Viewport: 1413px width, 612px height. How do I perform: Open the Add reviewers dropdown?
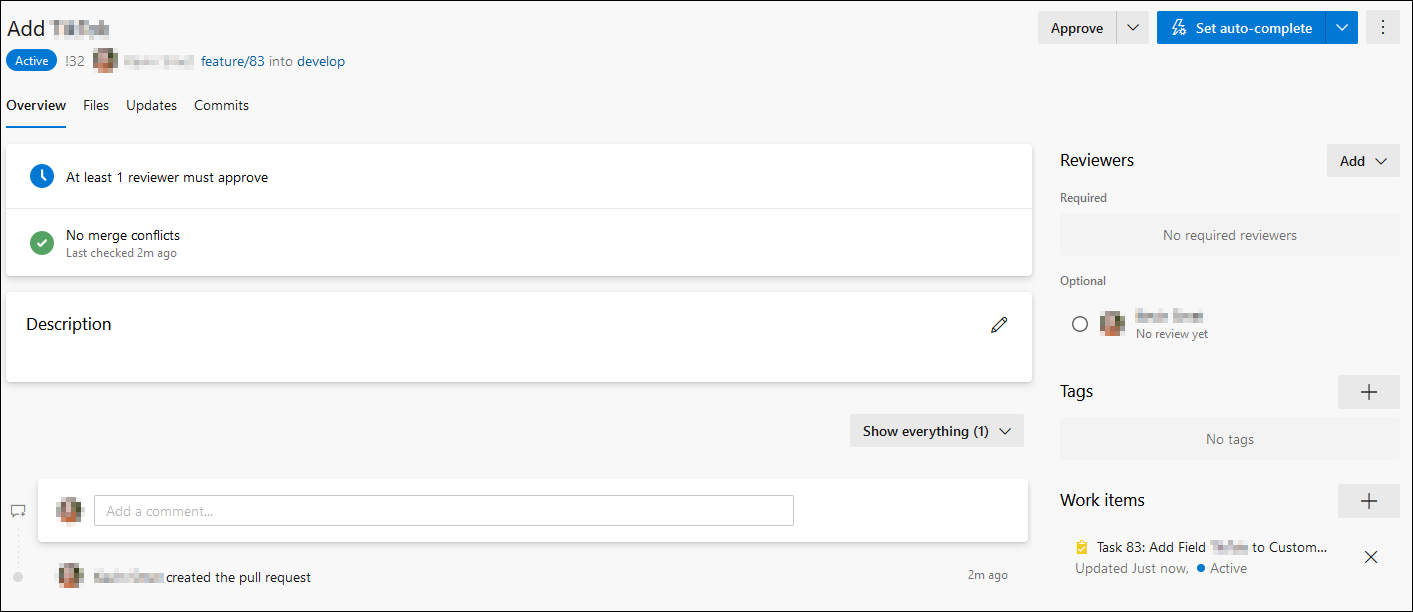pos(1362,161)
